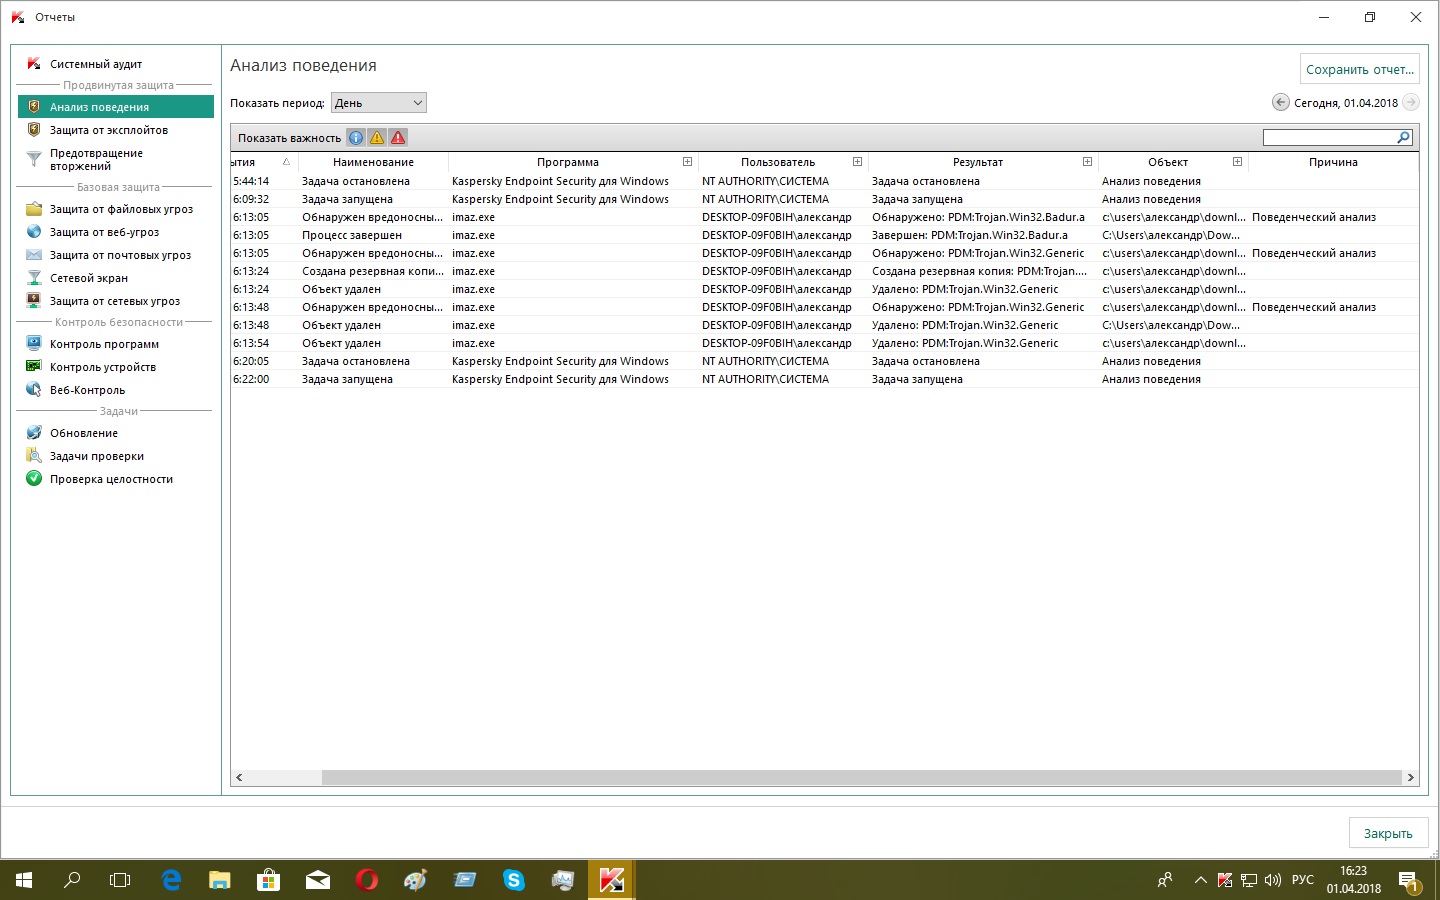Click the icon of Защита от сетевых угроз
The height and width of the screenshot is (900, 1440).
pyautogui.click(x=34, y=301)
